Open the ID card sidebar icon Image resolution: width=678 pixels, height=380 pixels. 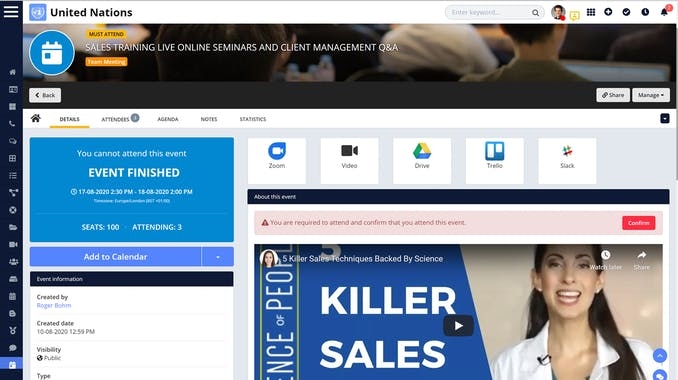click(13, 89)
